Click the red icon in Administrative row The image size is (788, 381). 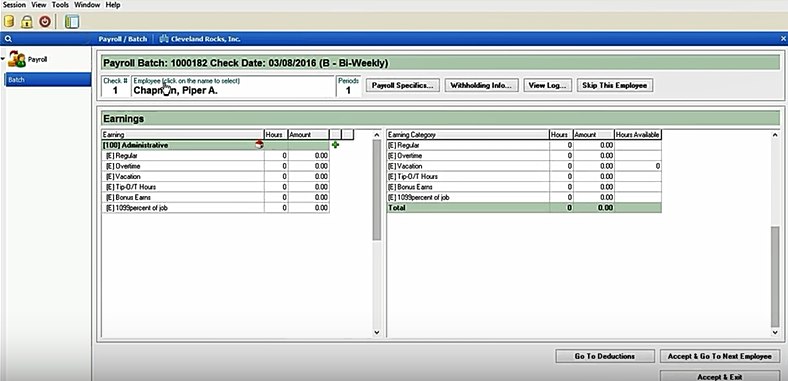(259, 145)
